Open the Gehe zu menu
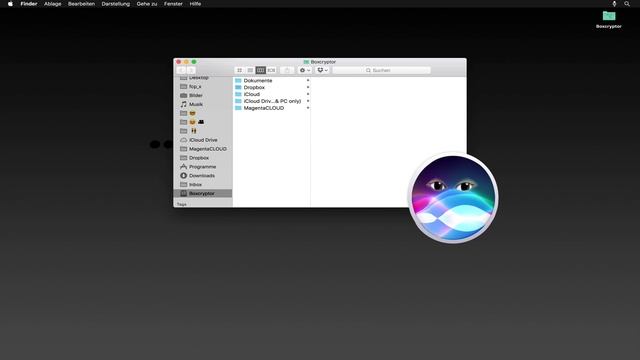The width and height of the screenshot is (640, 360). click(x=147, y=4)
